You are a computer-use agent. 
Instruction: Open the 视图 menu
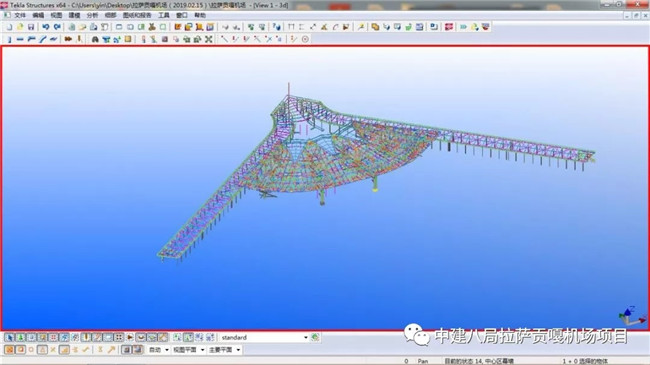56,15
